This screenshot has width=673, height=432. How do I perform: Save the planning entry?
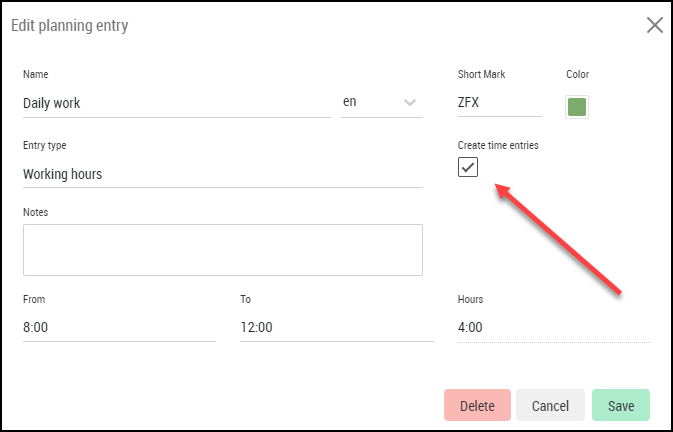tap(621, 405)
